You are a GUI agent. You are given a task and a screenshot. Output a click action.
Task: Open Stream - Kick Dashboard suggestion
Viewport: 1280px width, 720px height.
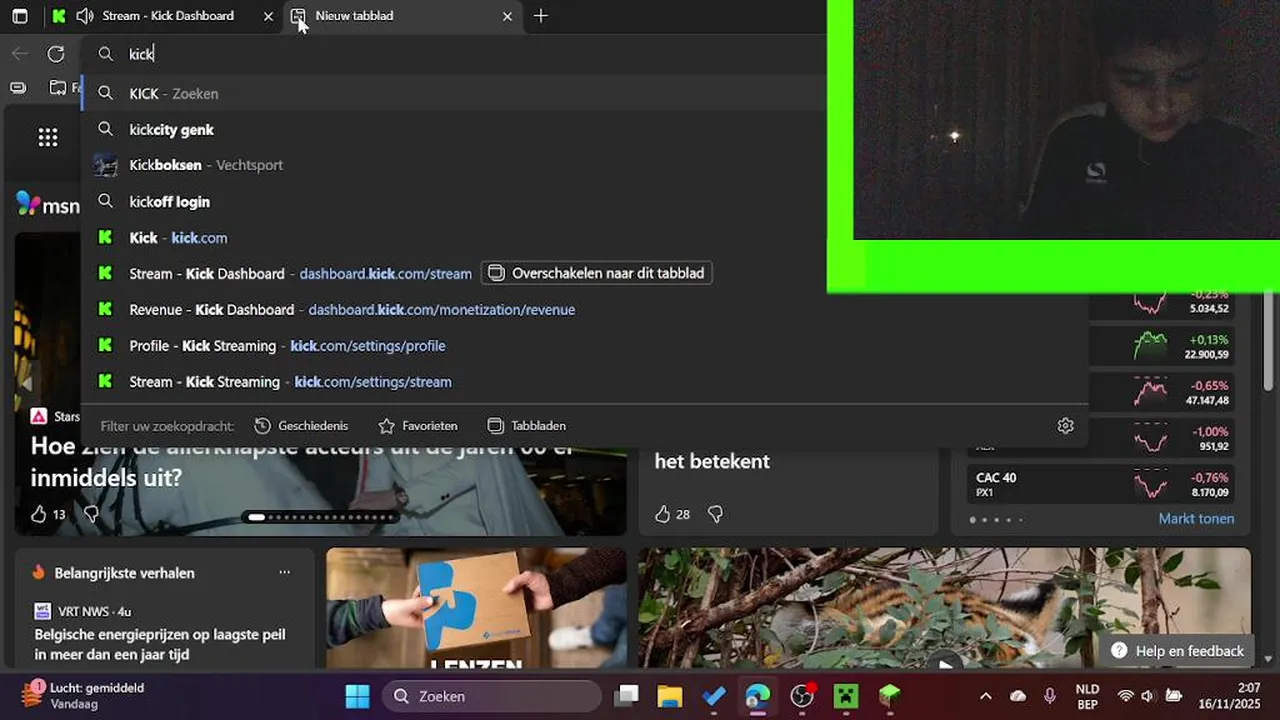coord(585,273)
